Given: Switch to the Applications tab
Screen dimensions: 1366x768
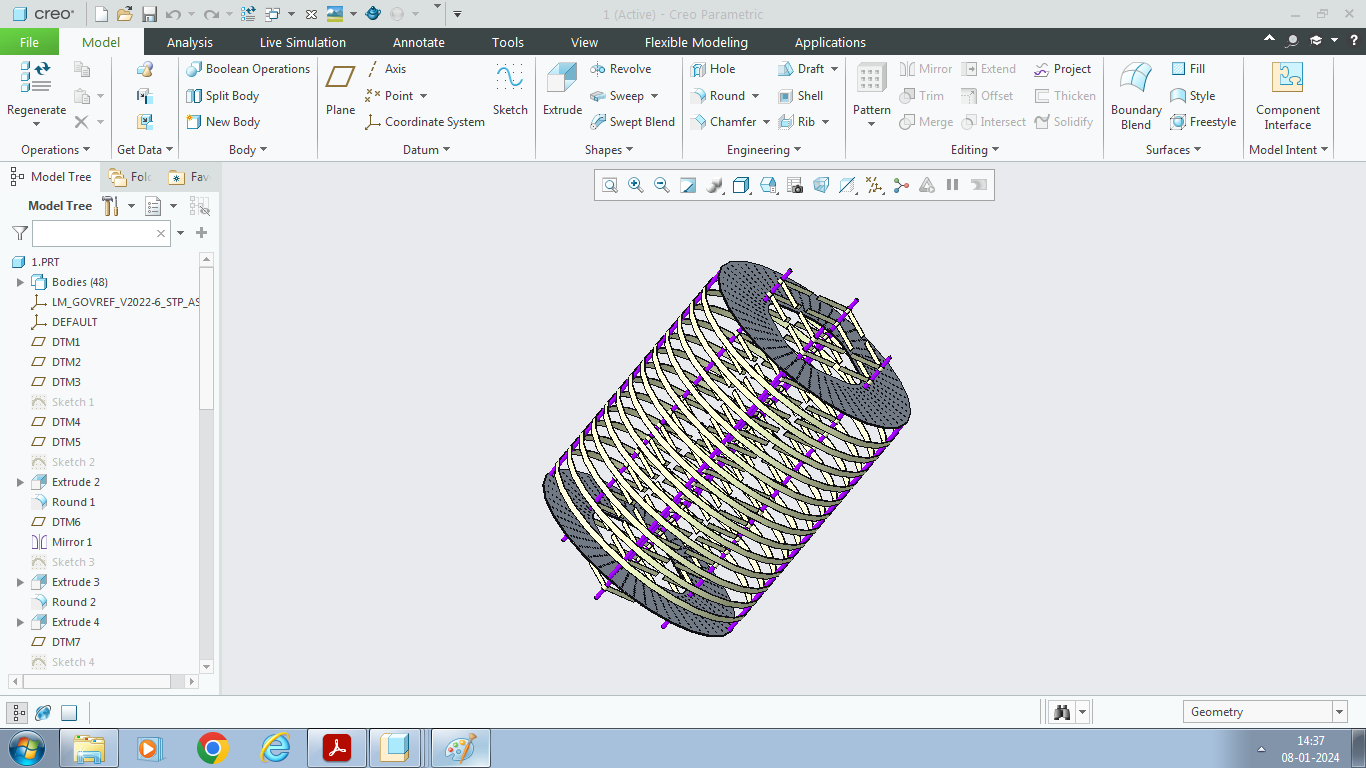Looking at the screenshot, I should click(830, 42).
